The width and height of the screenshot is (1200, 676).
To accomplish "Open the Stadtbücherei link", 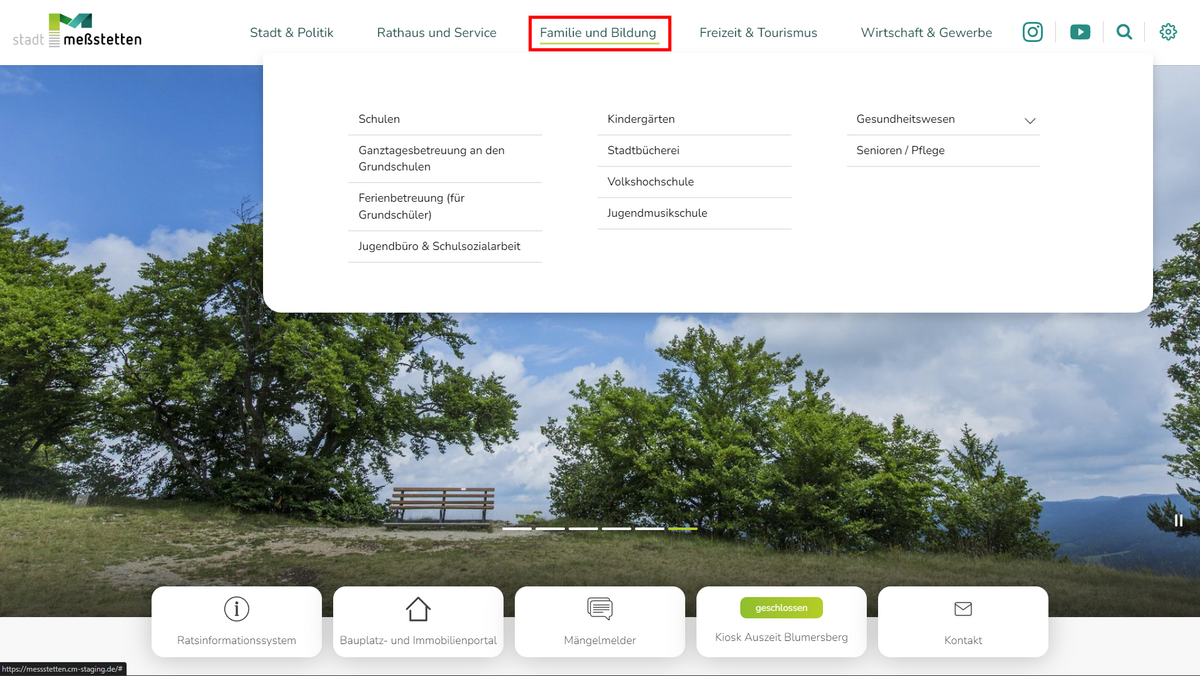I will click(694, 150).
